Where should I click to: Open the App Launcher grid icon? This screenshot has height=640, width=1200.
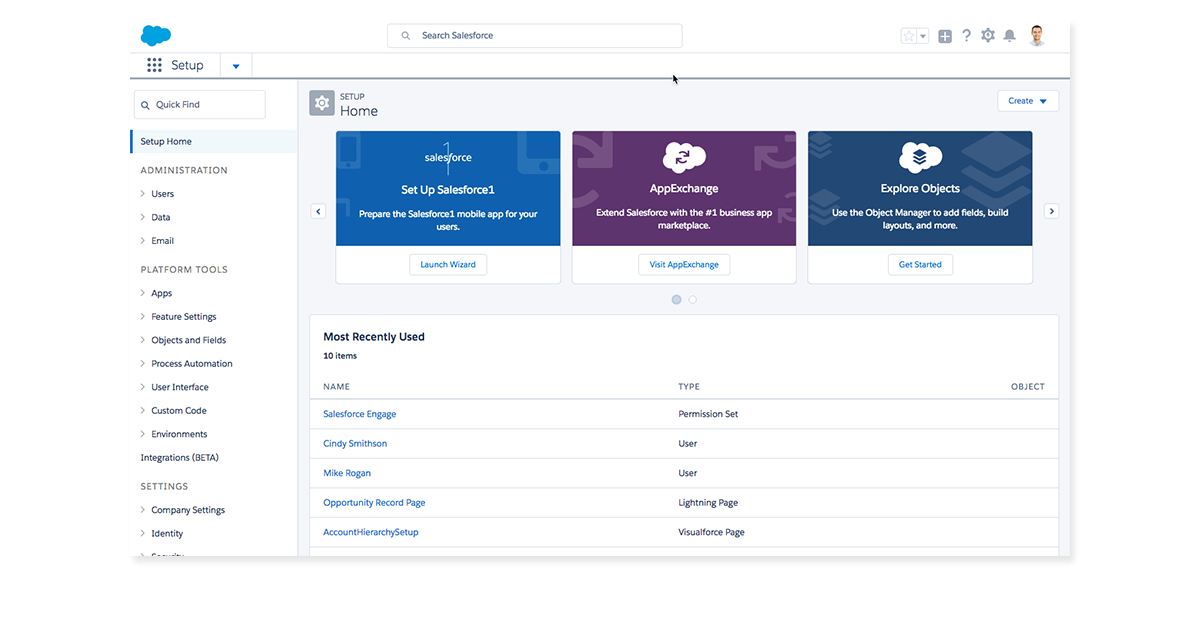[154, 65]
